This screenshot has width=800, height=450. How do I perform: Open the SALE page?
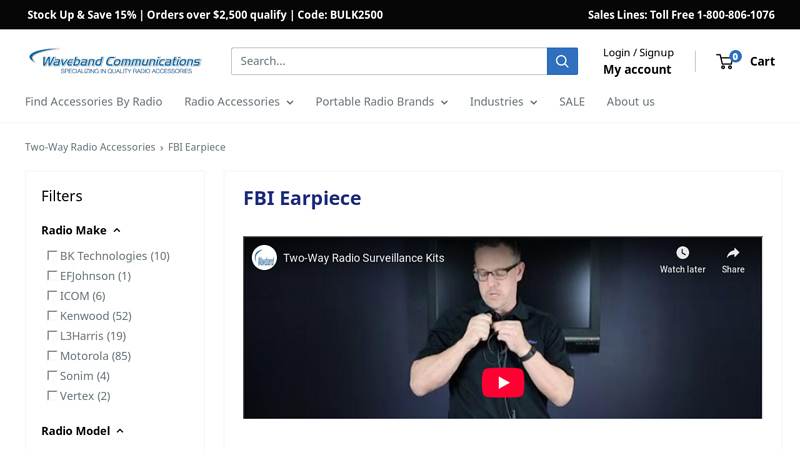[x=571, y=102]
